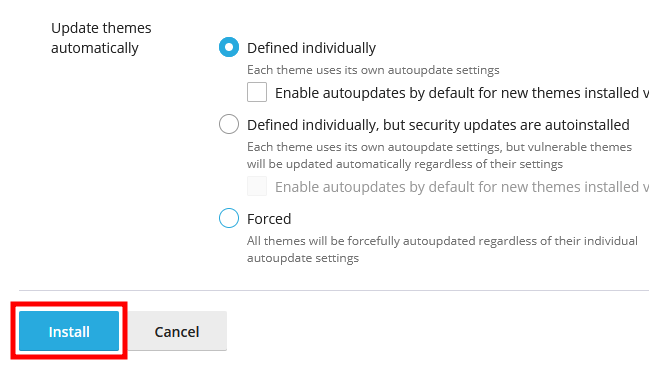649x375 pixels.
Task: Click "Defined individually, but security updates are autoinstalled" label
Action: point(438,125)
